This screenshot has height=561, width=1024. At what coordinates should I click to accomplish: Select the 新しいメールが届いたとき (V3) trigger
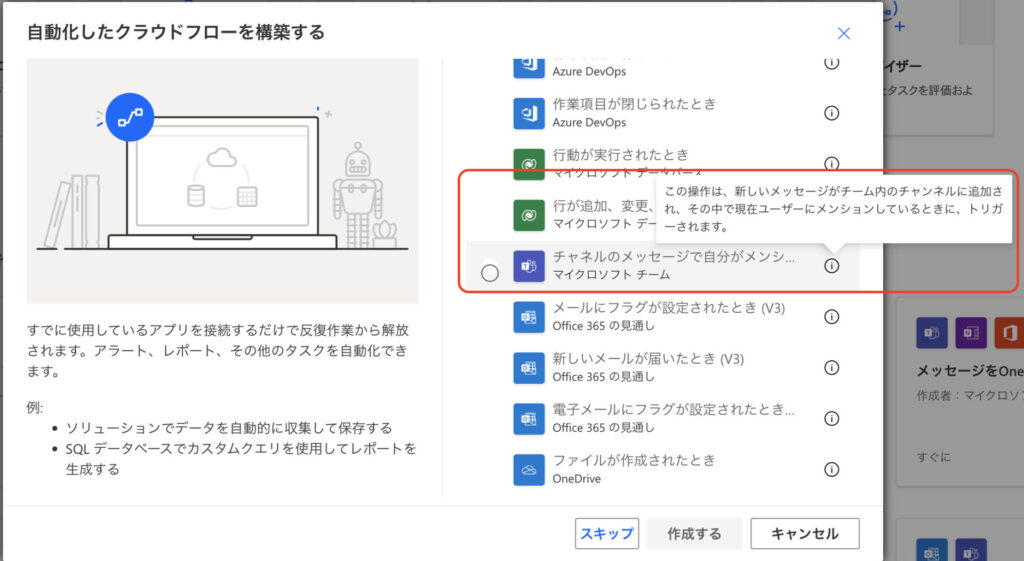tap(648, 359)
